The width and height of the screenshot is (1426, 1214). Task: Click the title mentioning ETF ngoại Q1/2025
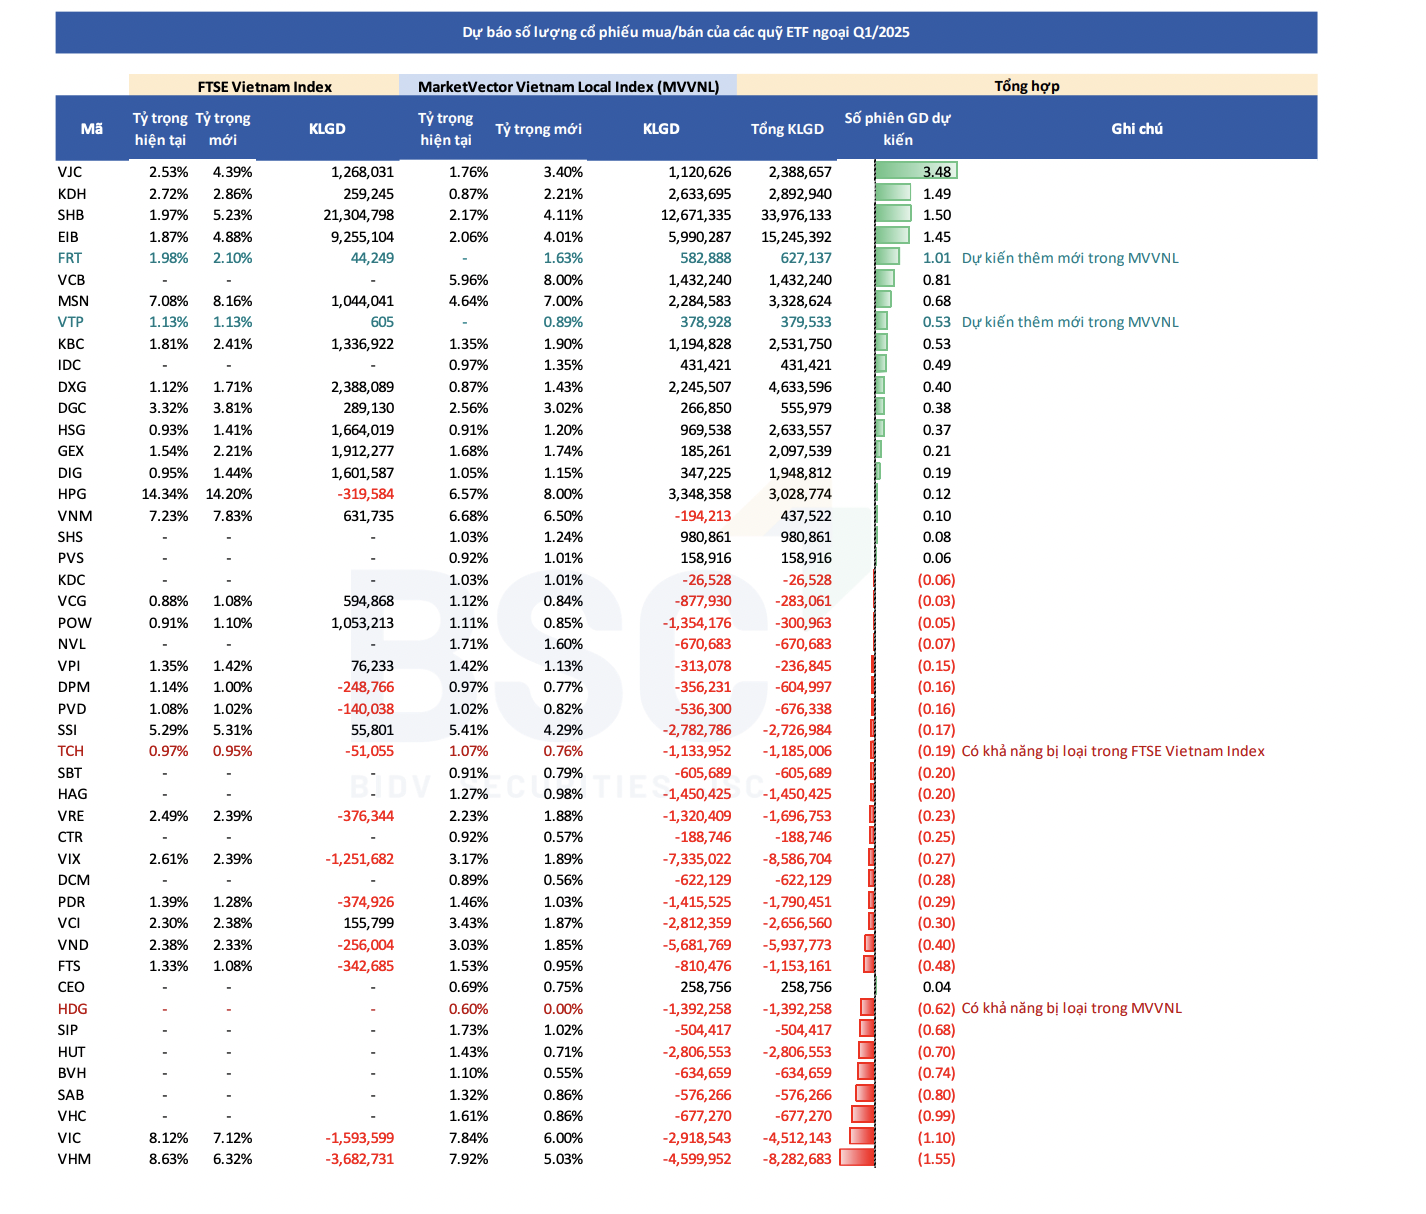(x=686, y=32)
